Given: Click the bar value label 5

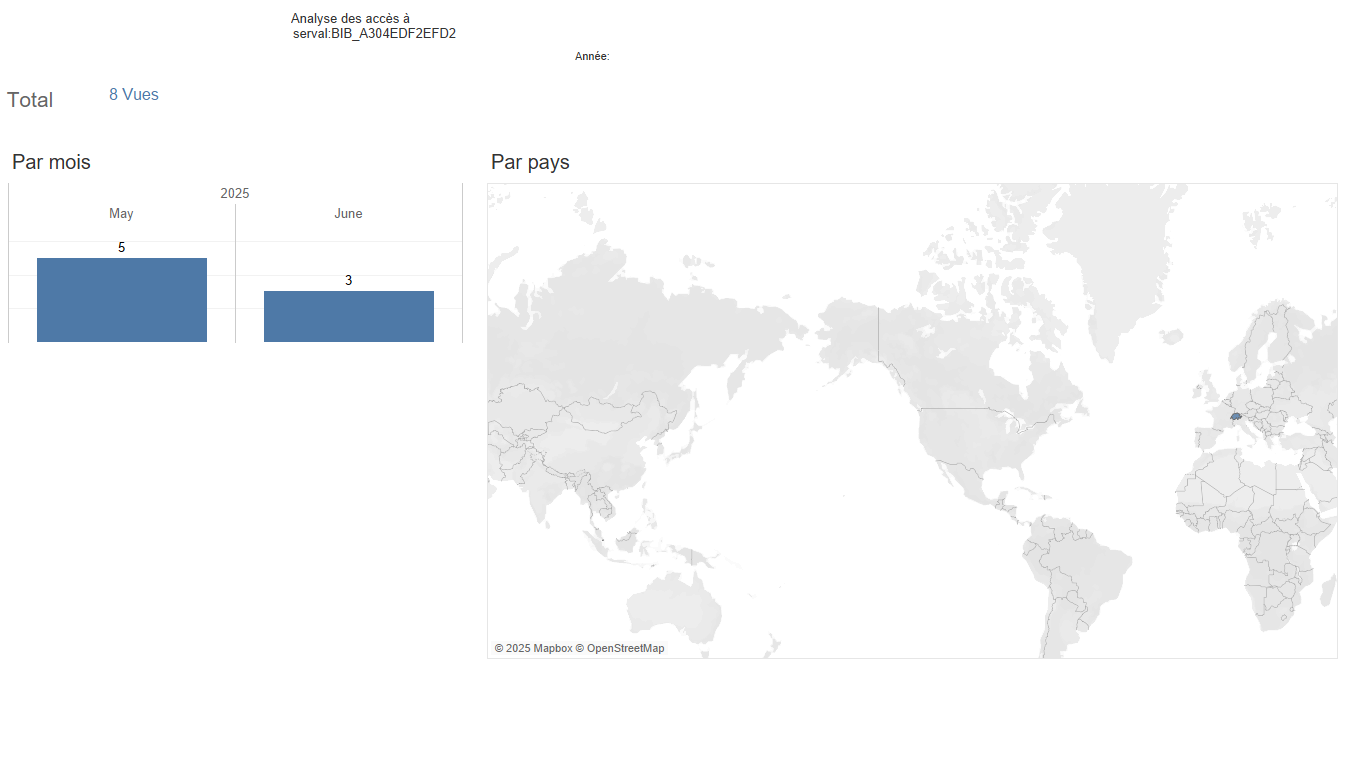Looking at the screenshot, I should click(x=122, y=247).
